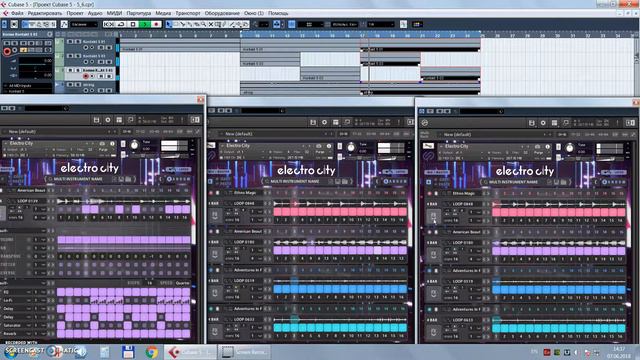This screenshot has width=640, height=360.
Task: Click the save icon in right Kontakt window
Action: pyautogui.click(x=531, y=122)
